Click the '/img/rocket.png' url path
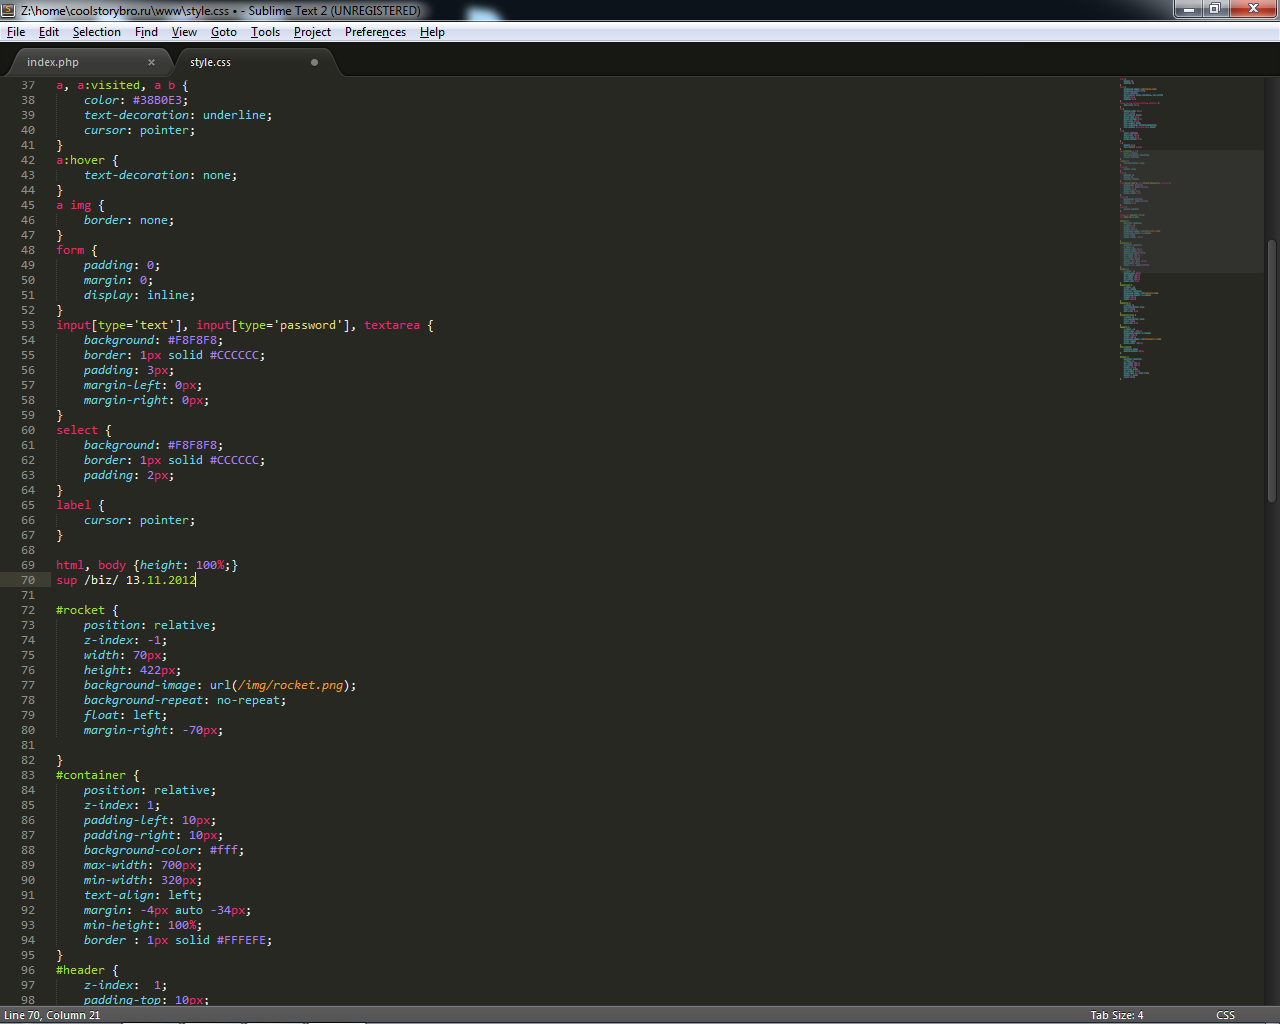 [290, 685]
